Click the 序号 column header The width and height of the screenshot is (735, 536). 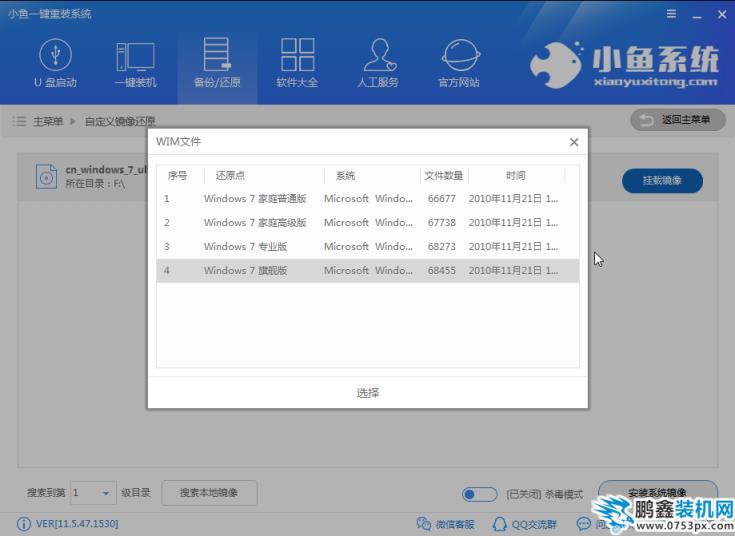click(177, 176)
